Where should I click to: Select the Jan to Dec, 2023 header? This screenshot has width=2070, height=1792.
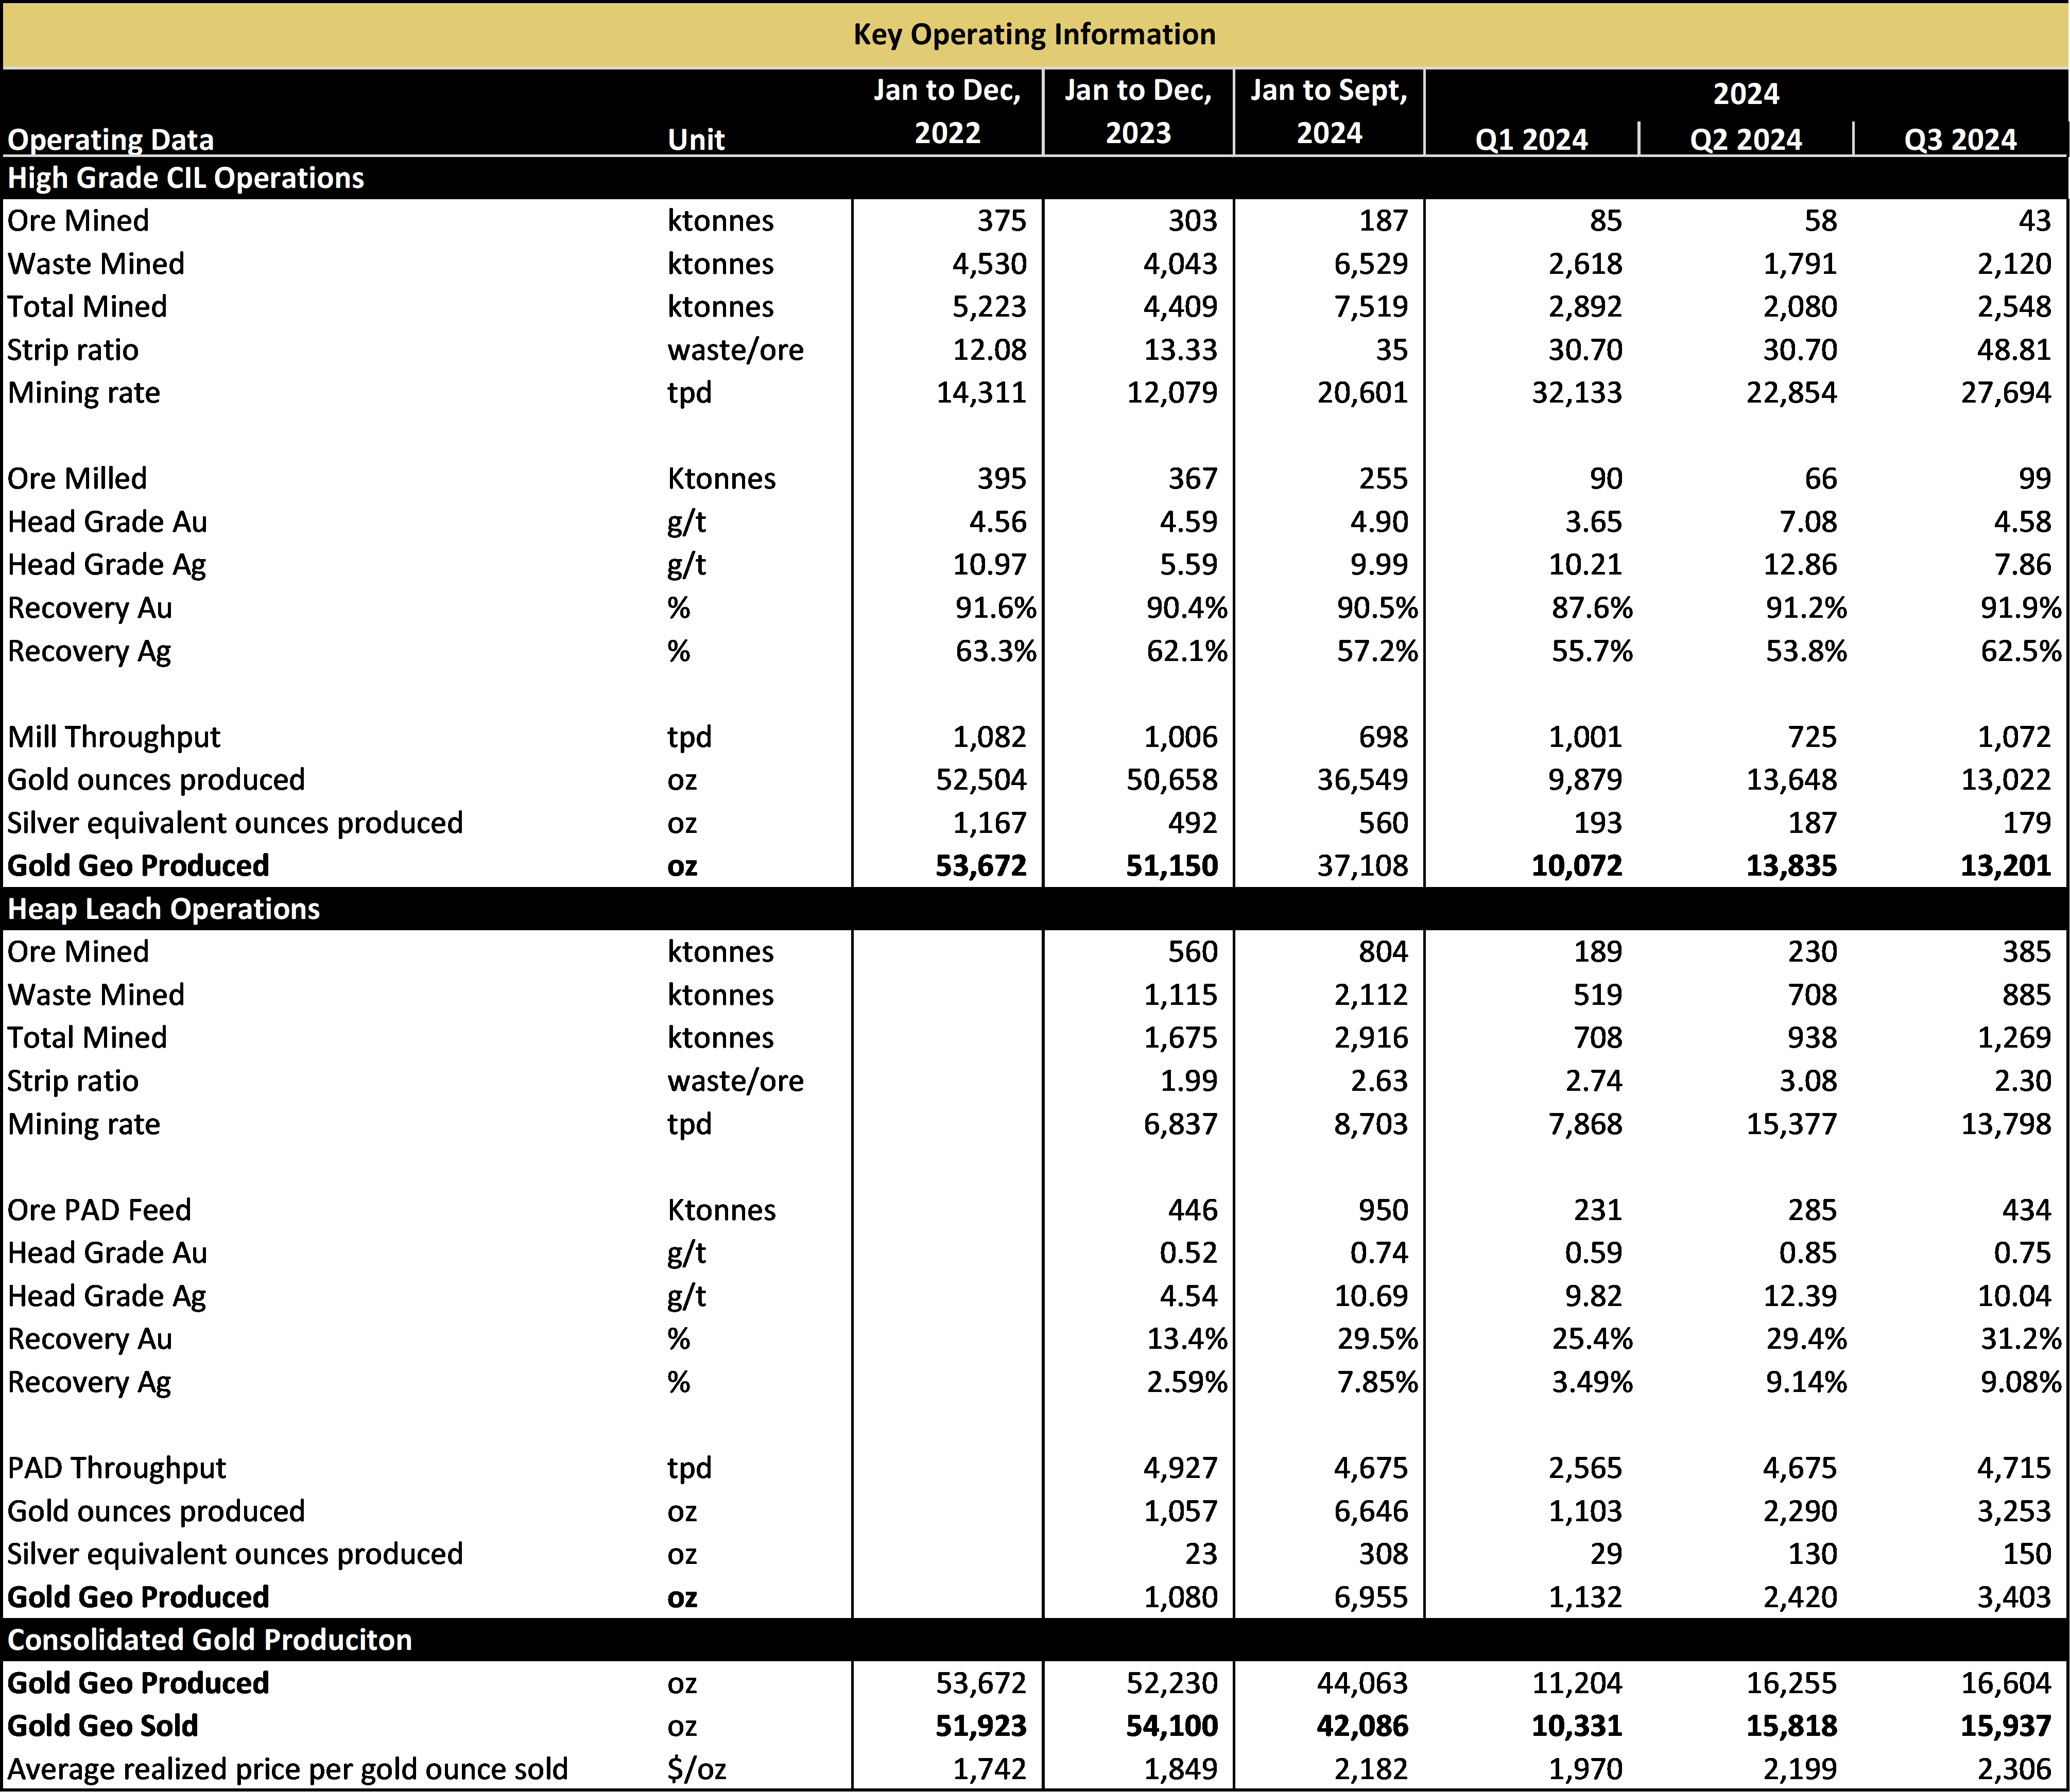click(1138, 111)
